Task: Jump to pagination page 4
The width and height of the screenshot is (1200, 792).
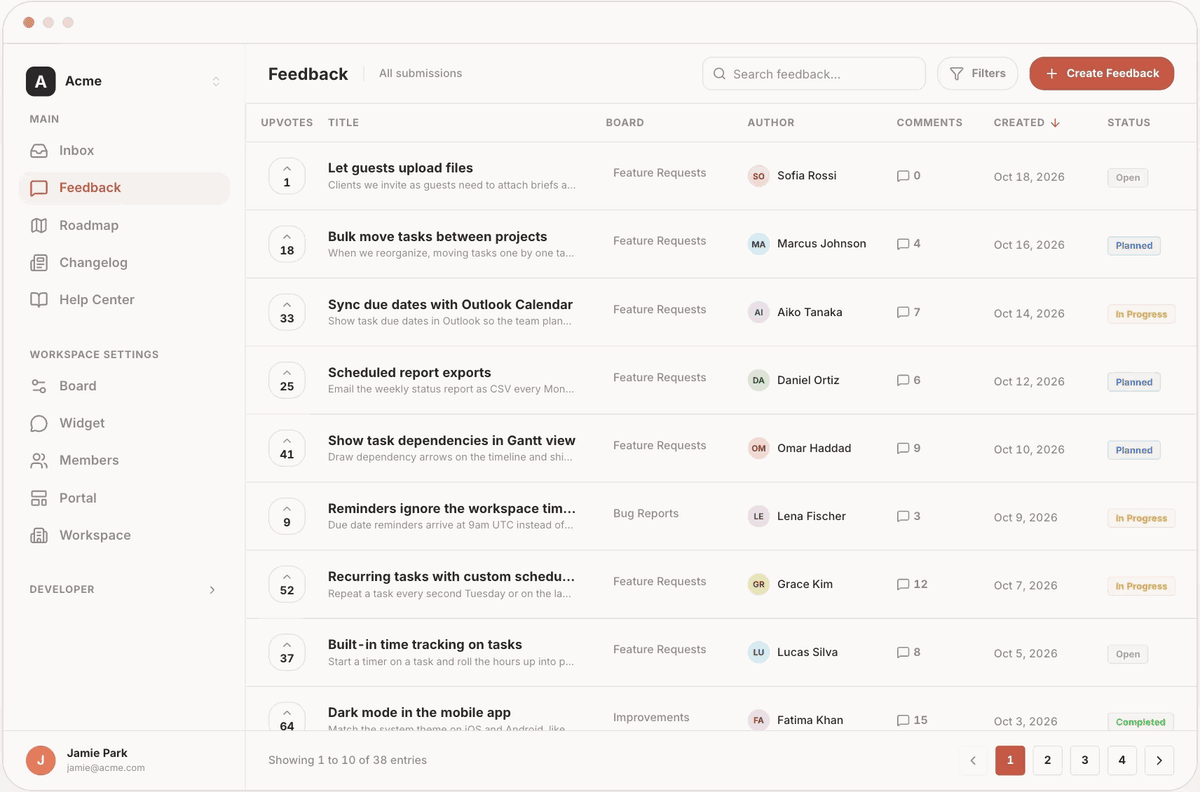Action: (x=1122, y=761)
